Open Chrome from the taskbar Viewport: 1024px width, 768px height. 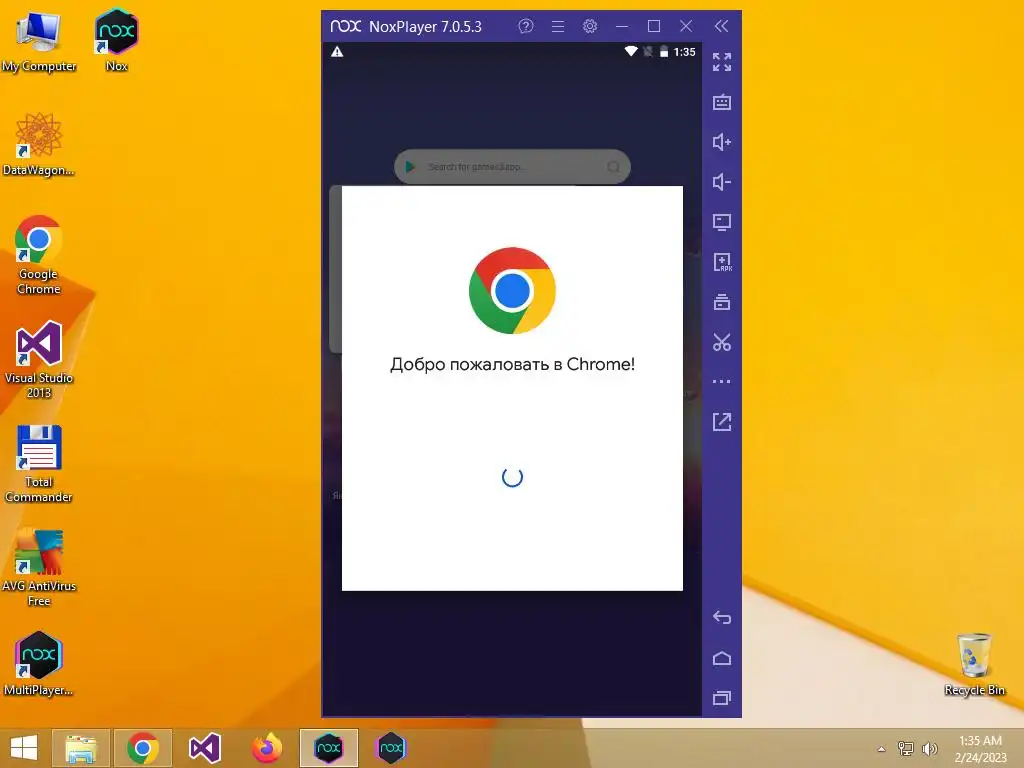pyautogui.click(x=142, y=748)
